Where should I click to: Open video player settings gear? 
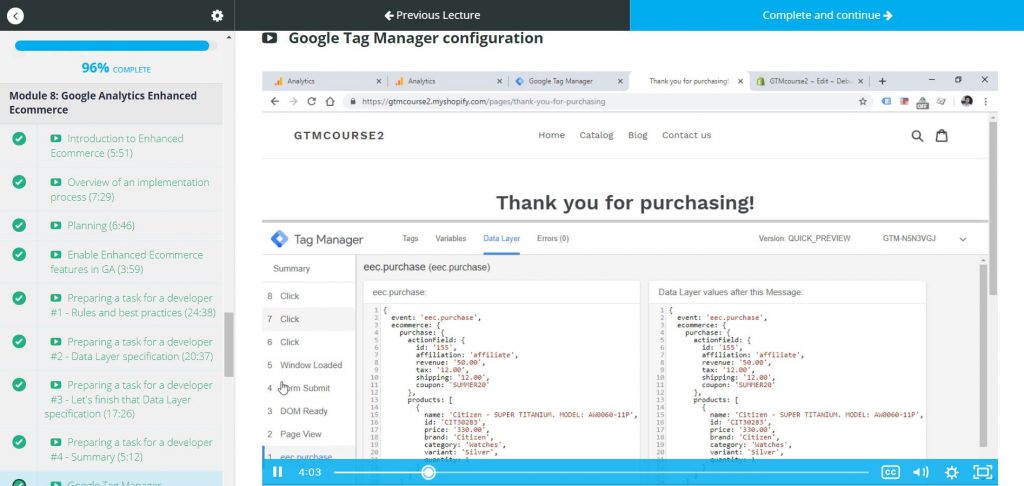pos(952,472)
